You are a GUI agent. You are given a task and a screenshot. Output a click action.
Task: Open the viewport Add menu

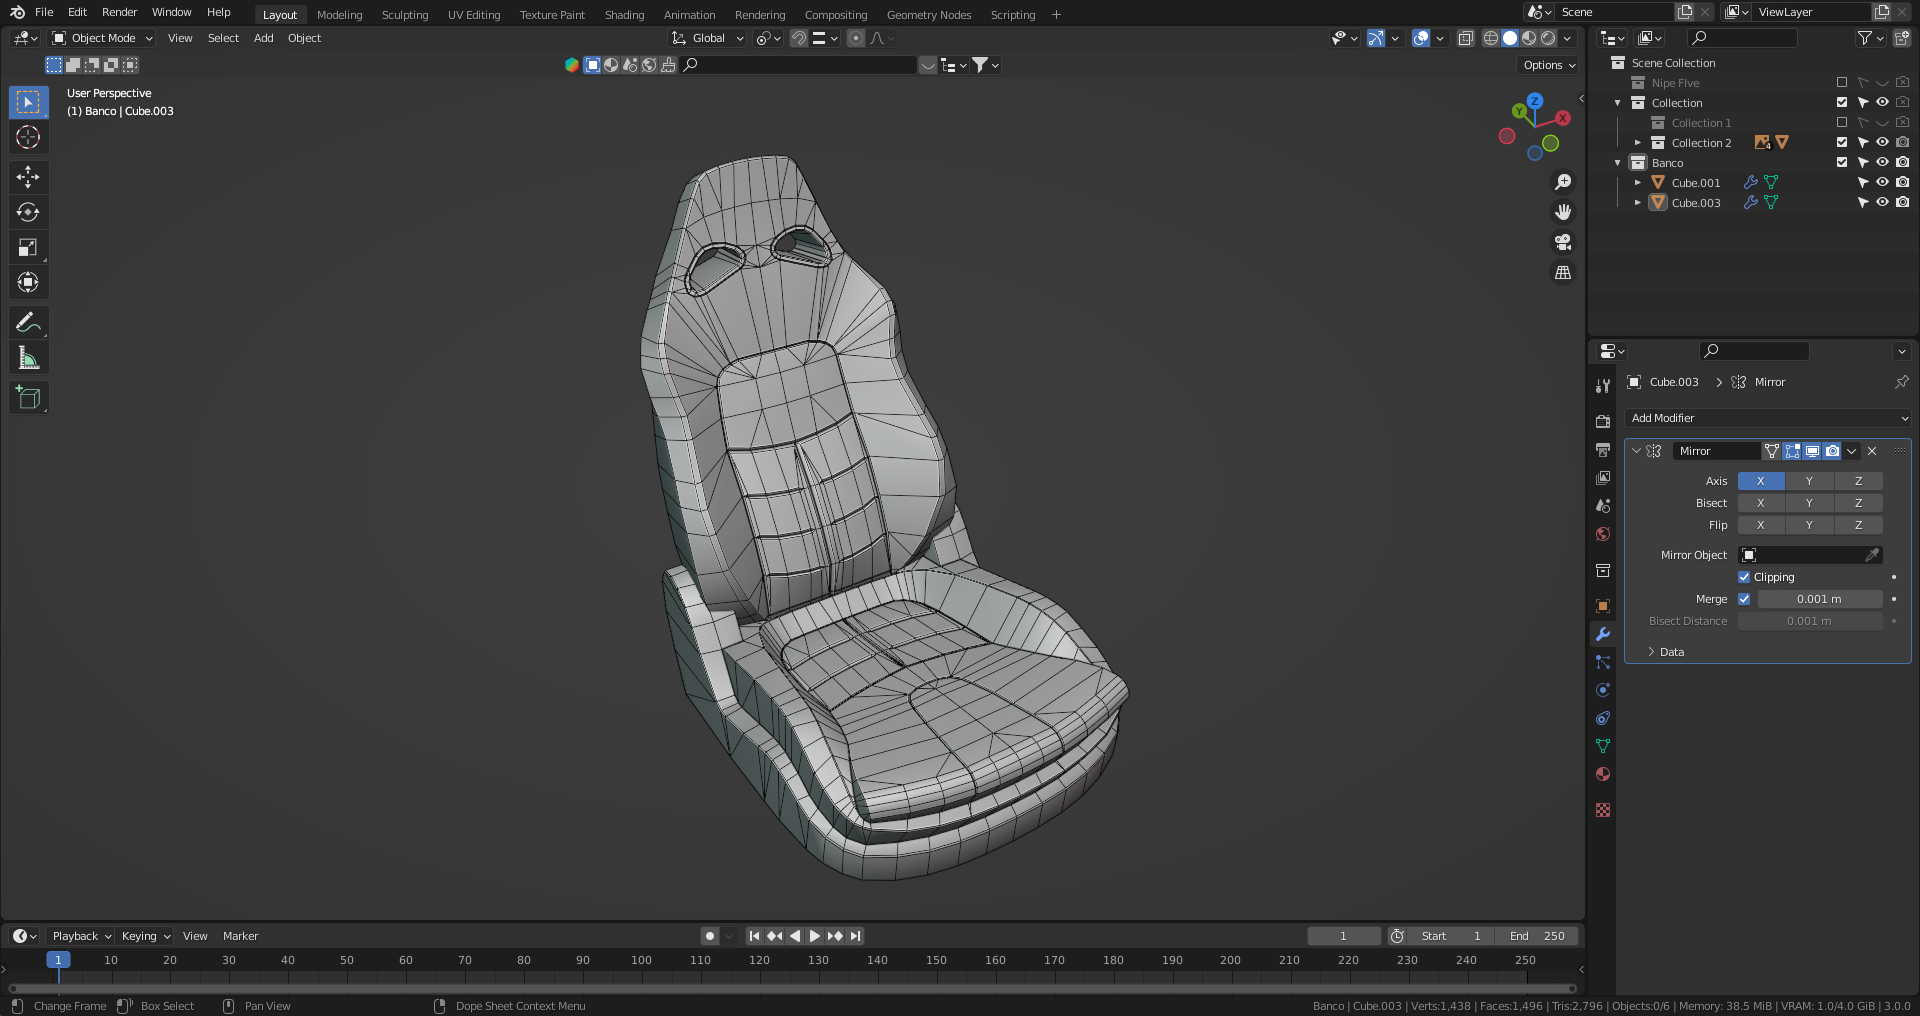[263, 38]
